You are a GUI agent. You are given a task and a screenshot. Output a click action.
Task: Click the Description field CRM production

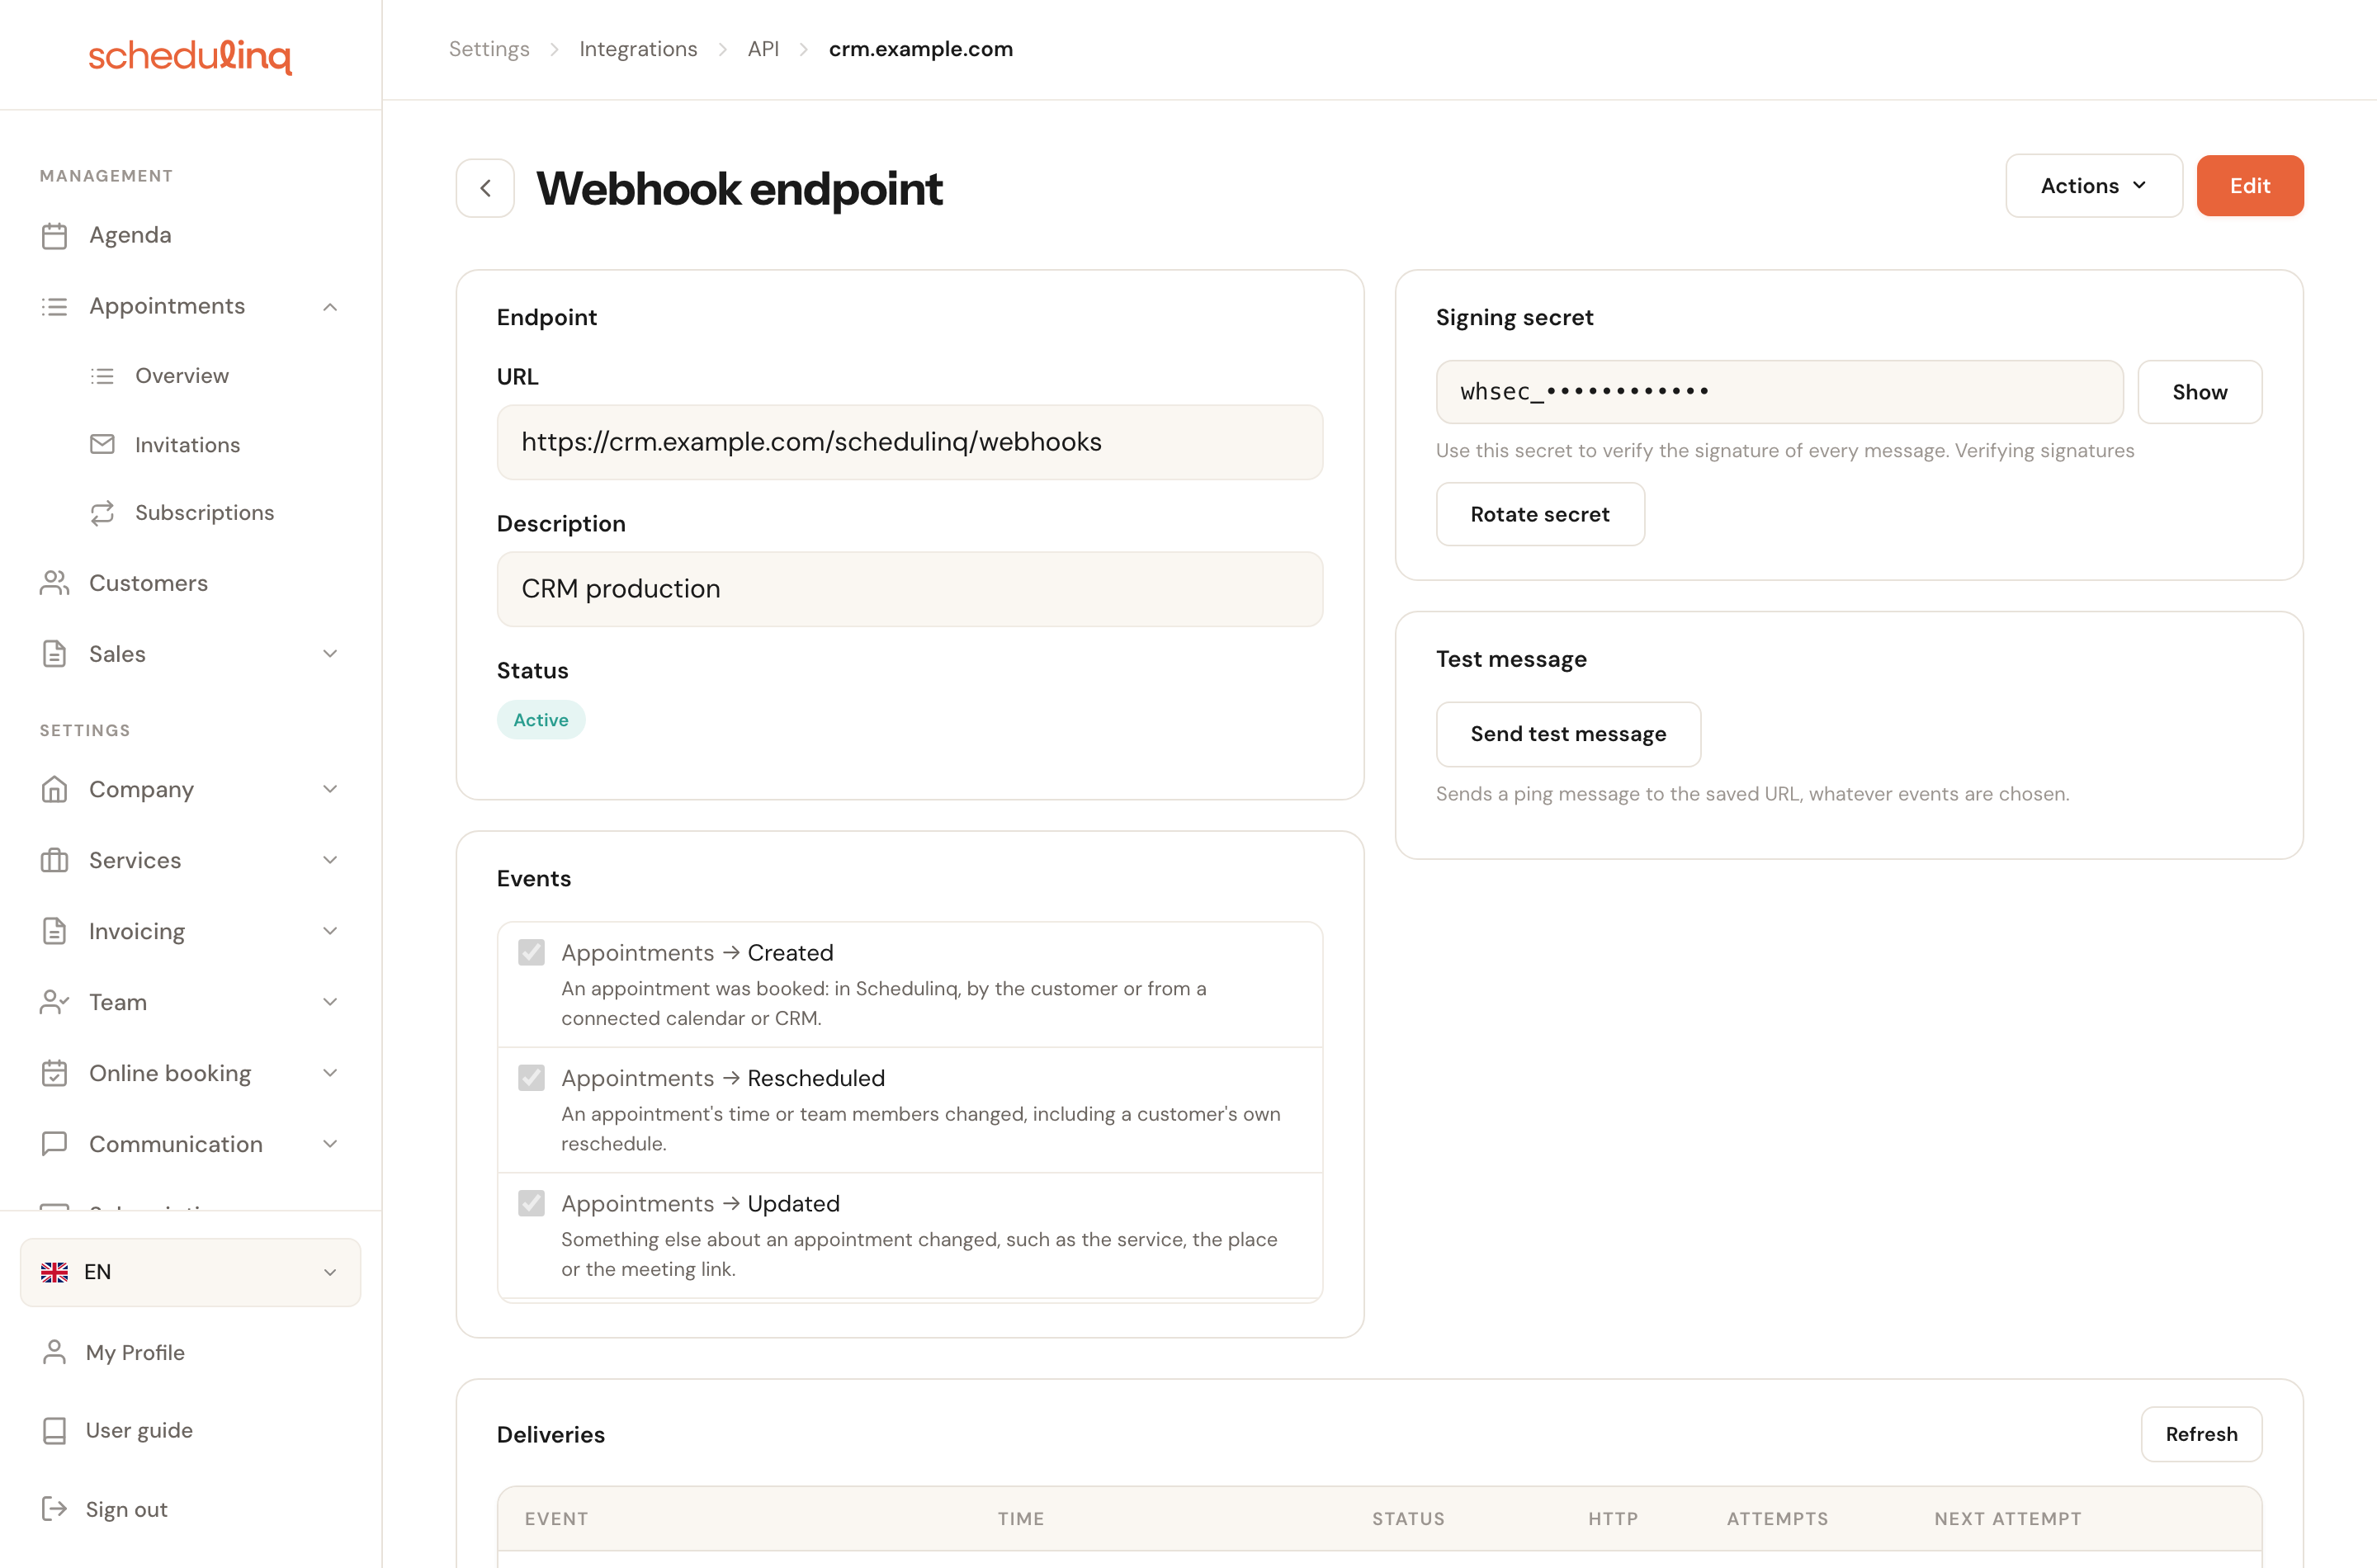[910, 589]
